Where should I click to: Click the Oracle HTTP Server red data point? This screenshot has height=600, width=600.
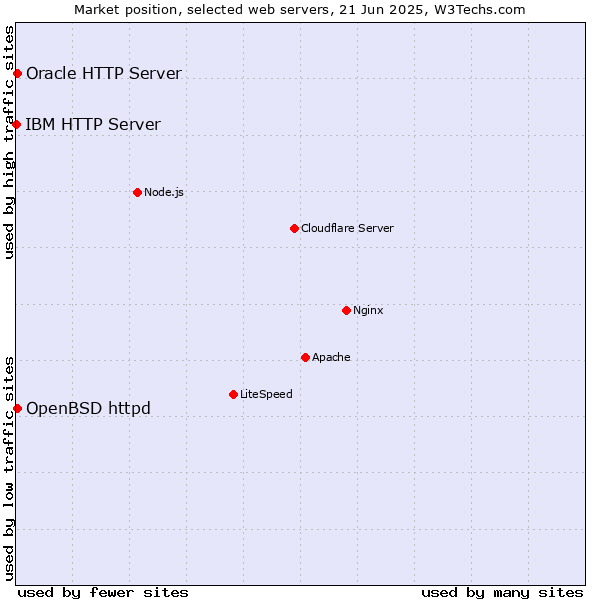coord(18,73)
